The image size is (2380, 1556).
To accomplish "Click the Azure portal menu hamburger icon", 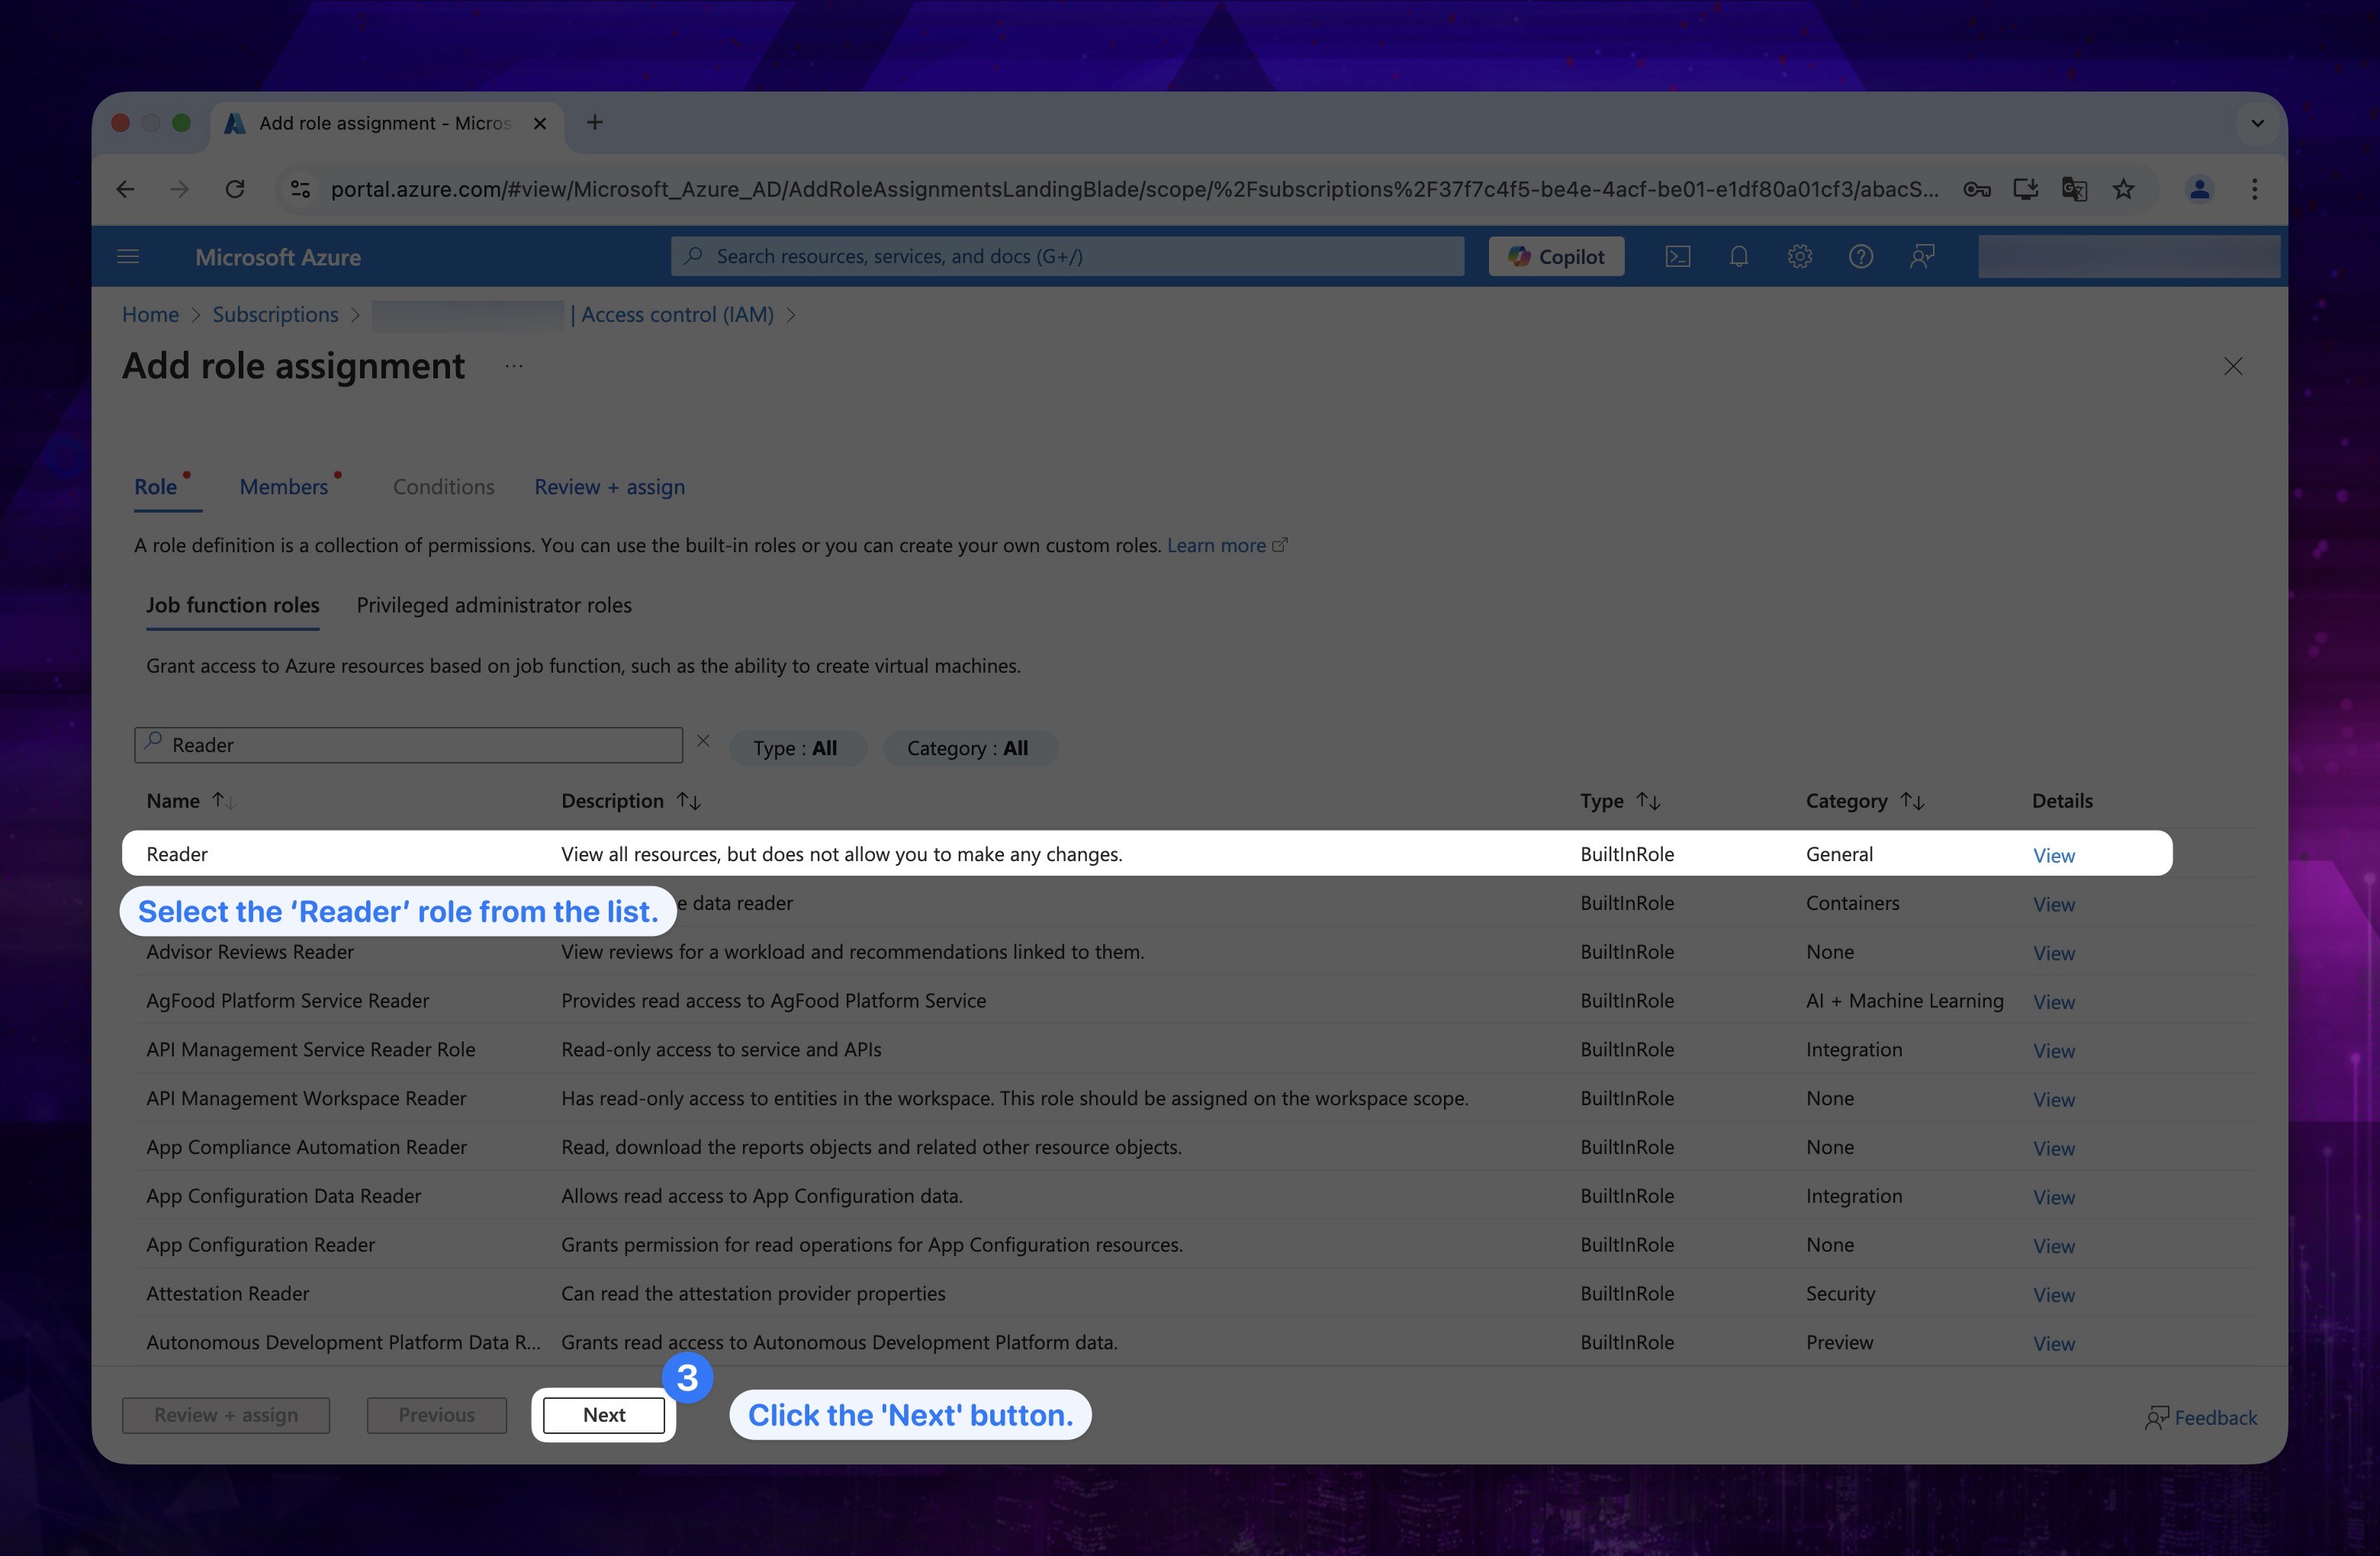I will (x=128, y=257).
